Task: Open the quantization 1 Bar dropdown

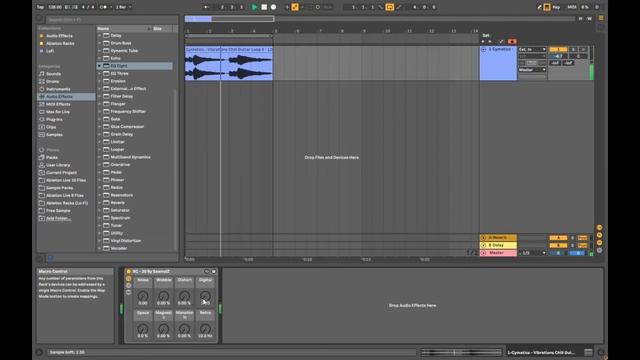Action: [123, 7]
